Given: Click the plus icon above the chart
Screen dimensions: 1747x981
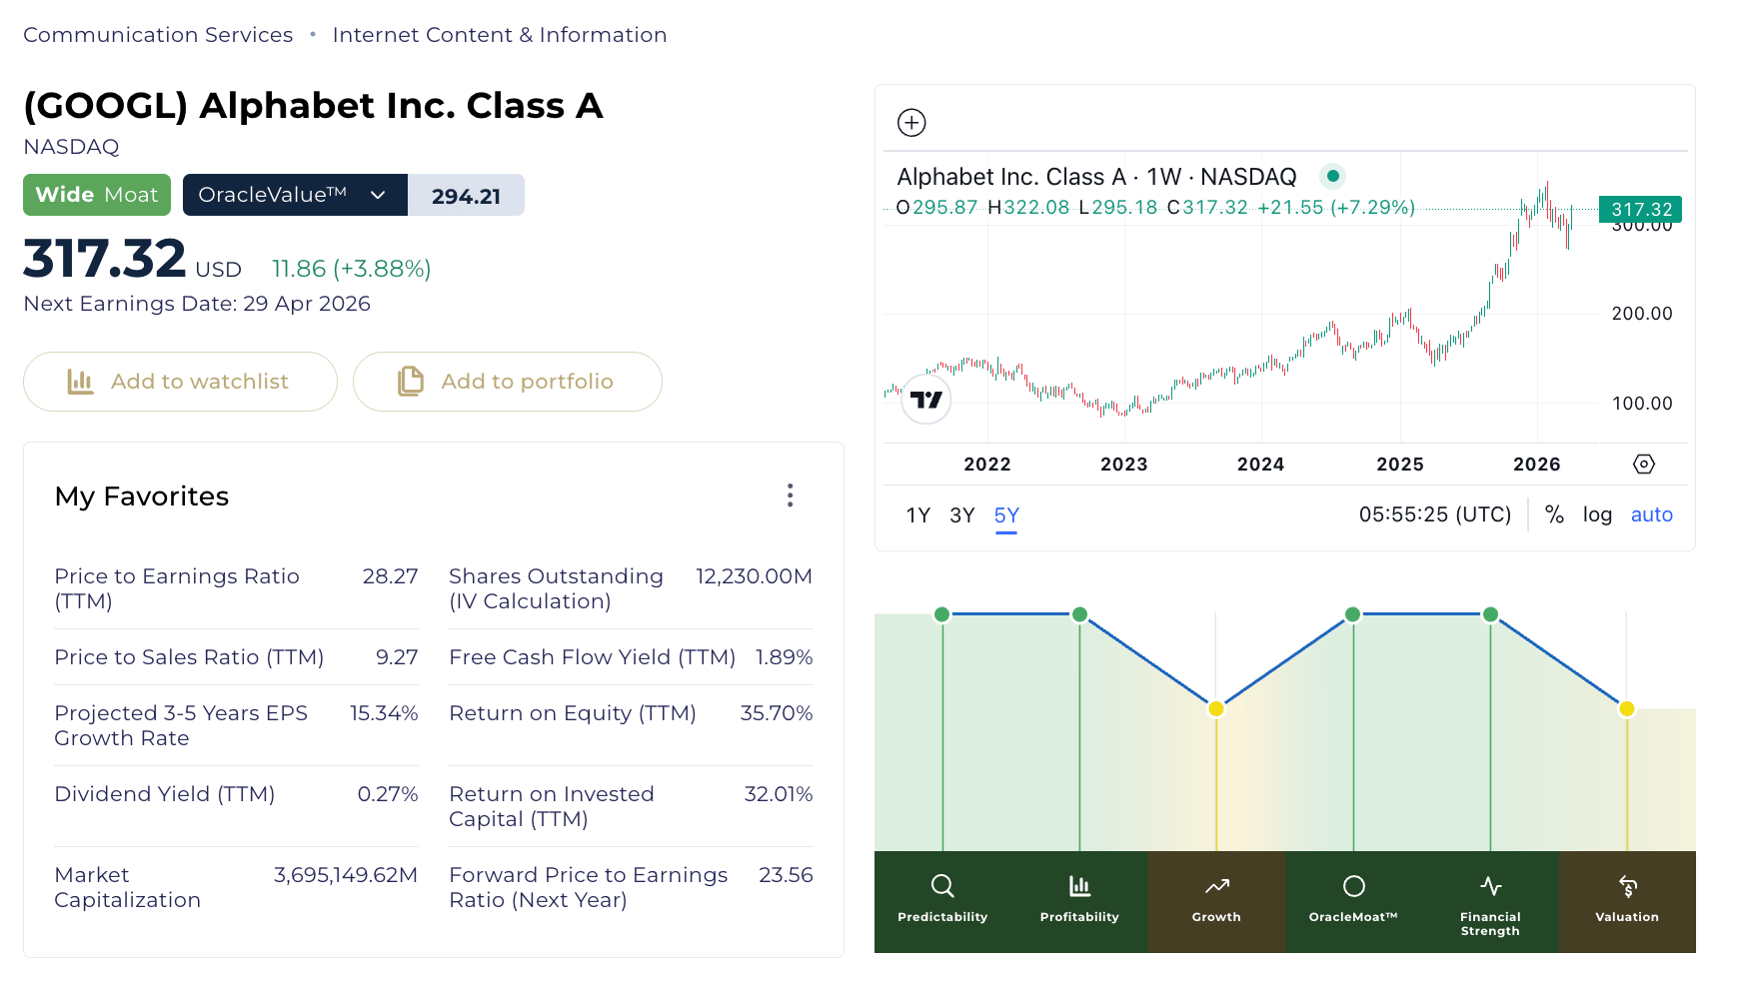Looking at the screenshot, I should pos(911,123).
